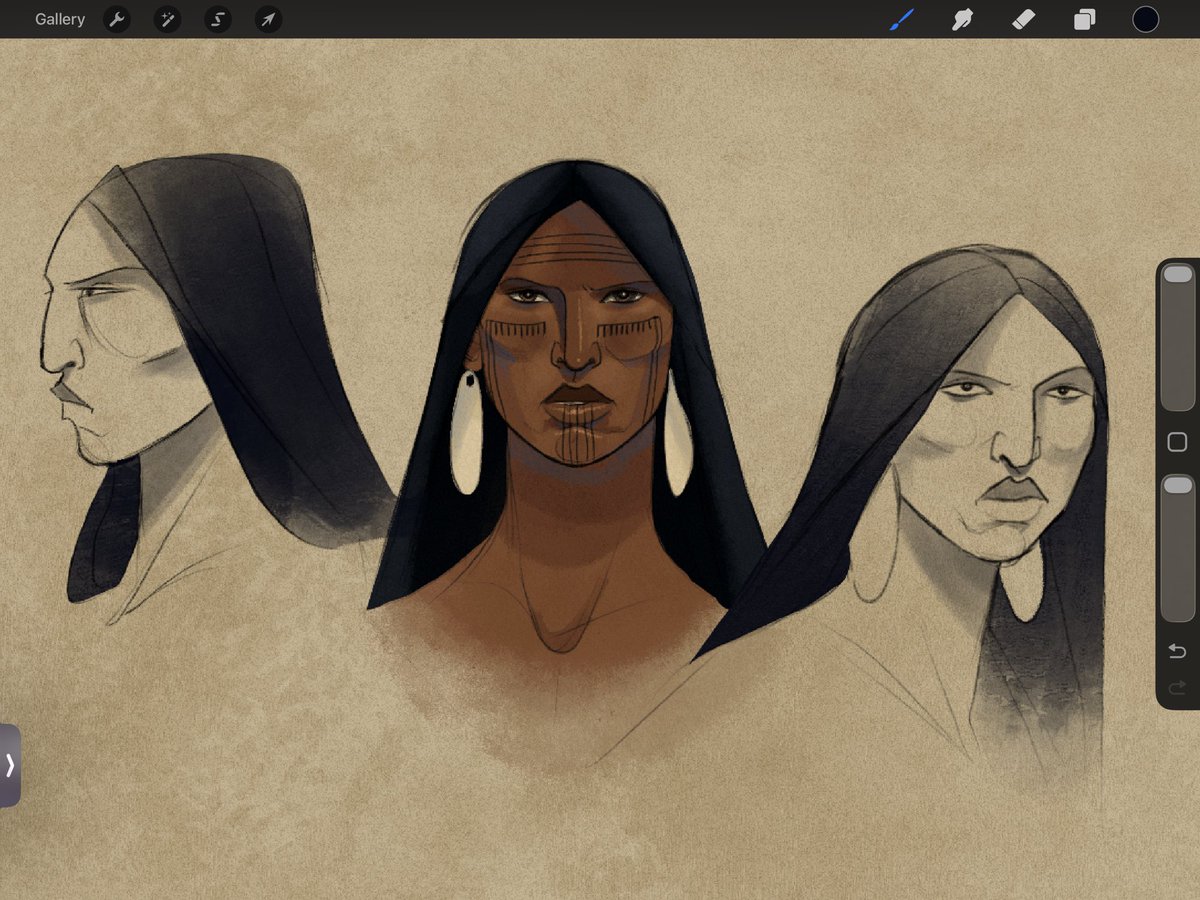
Task: Tap the brush size slider
Action: (x=1178, y=337)
